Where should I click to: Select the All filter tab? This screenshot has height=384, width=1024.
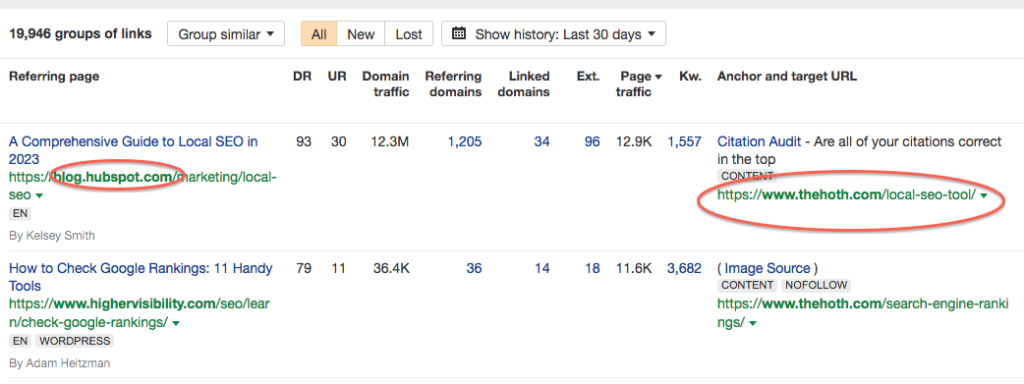319,34
